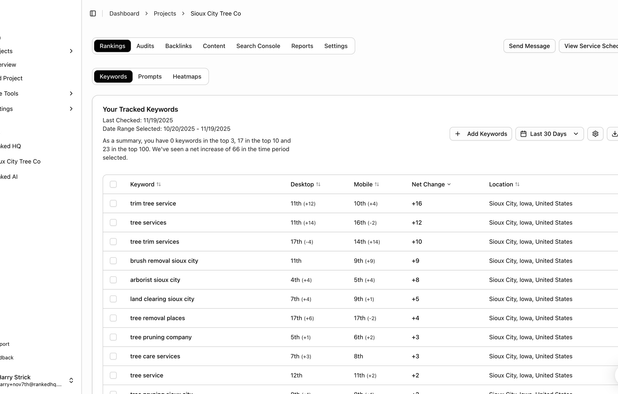Open Overview in sidebar
Screen dimensions: 618x394
pos(8,65)
